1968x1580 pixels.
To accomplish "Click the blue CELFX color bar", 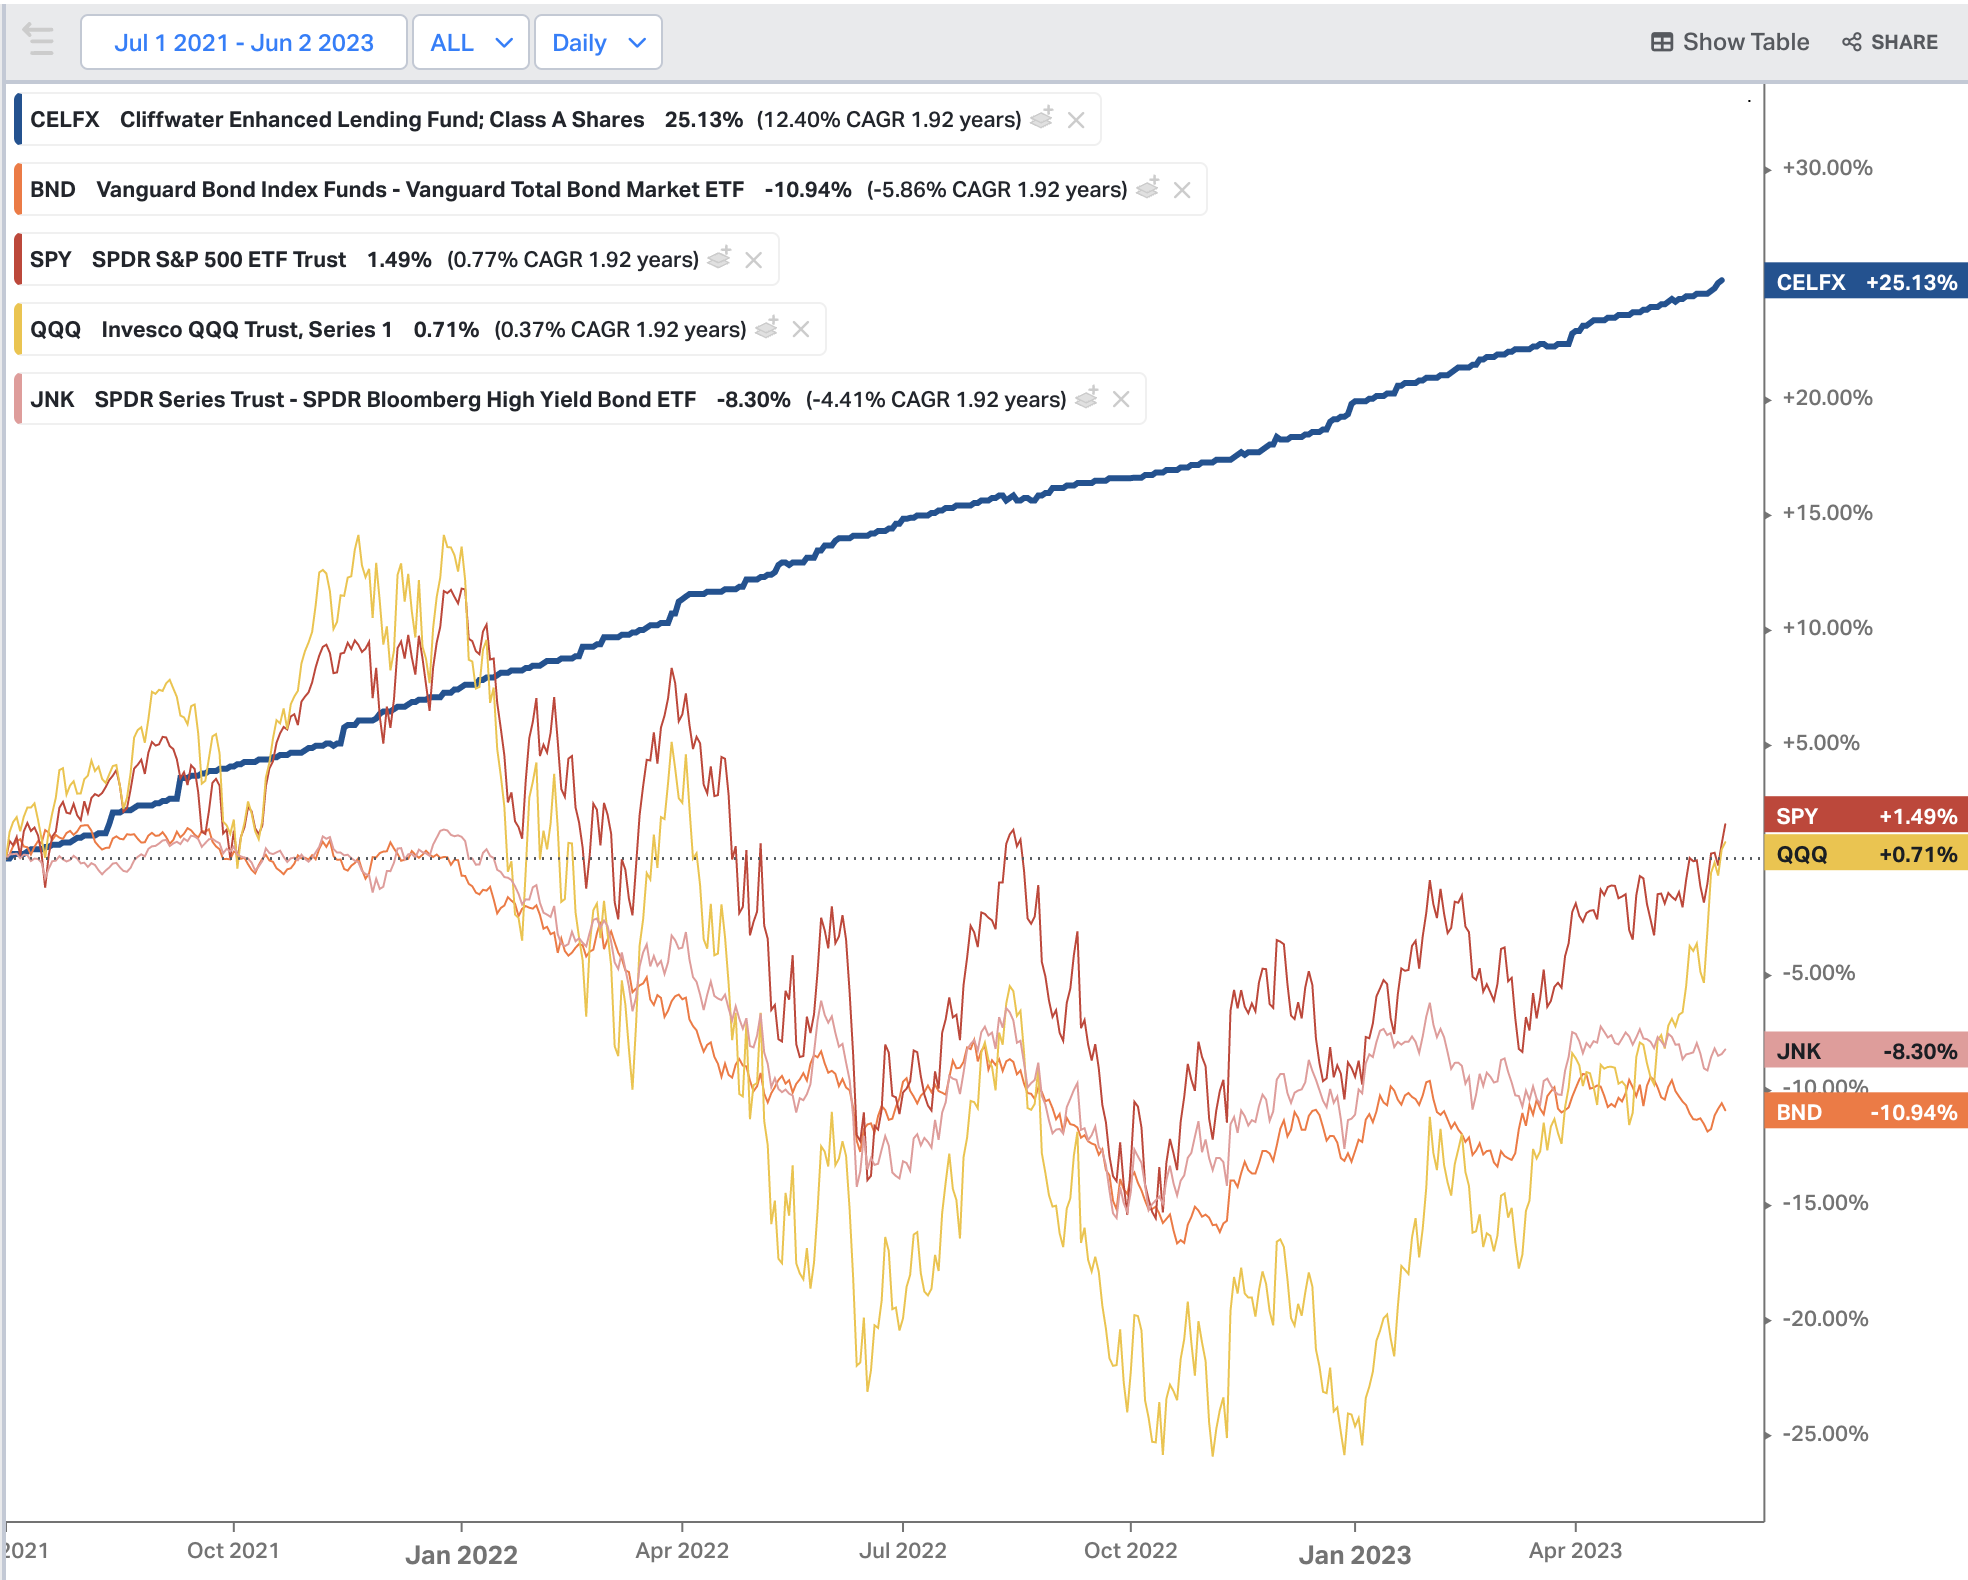I will (x=18, y=119).
